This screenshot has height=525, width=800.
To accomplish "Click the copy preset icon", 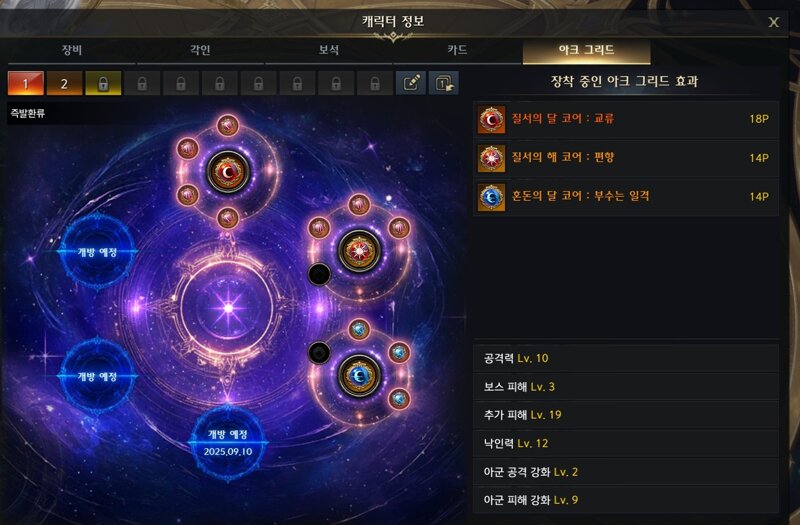I will click(x=443, y=83).
